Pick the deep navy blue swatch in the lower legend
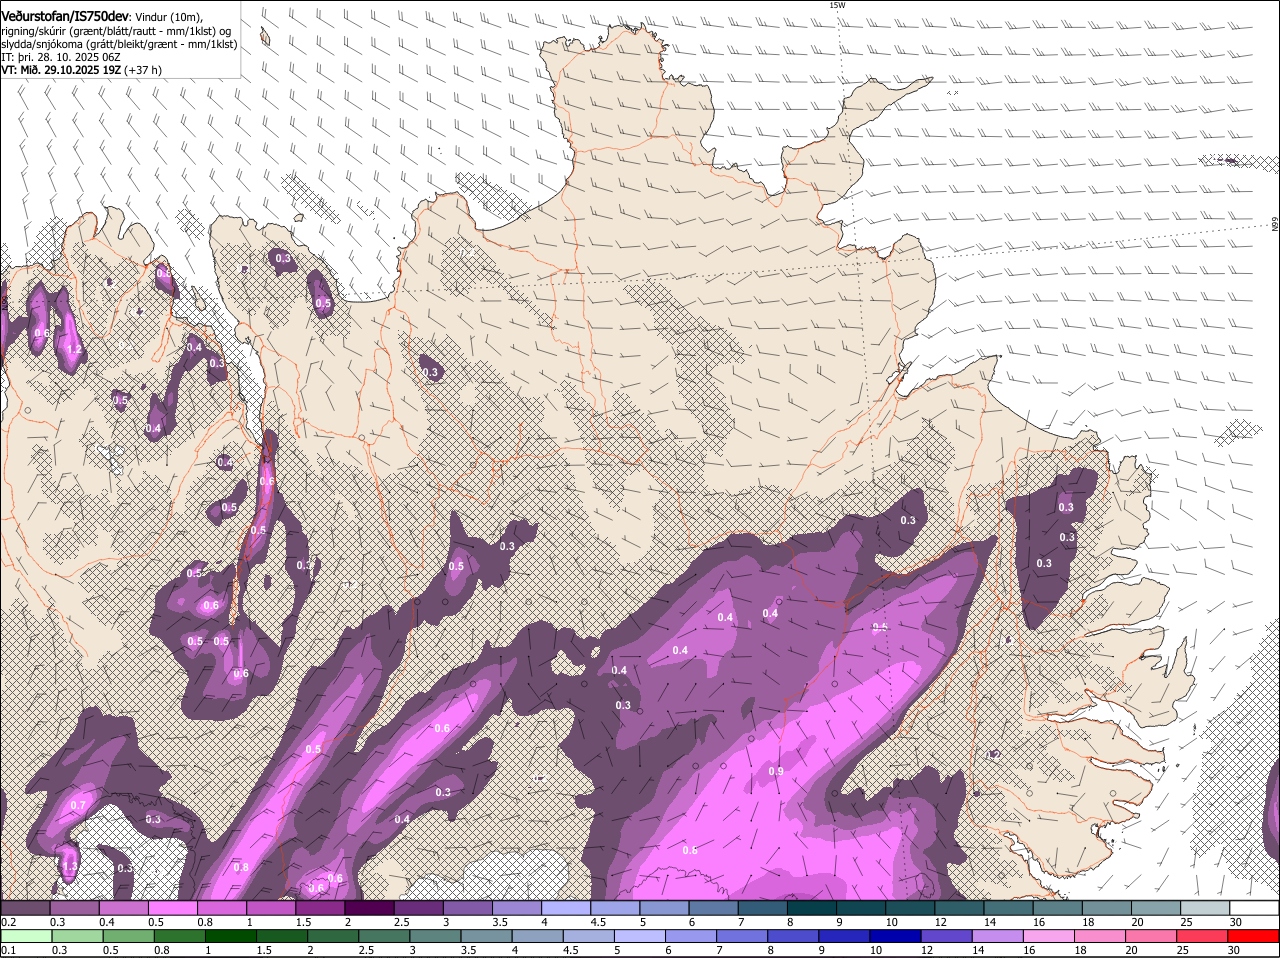 point(896,936)
